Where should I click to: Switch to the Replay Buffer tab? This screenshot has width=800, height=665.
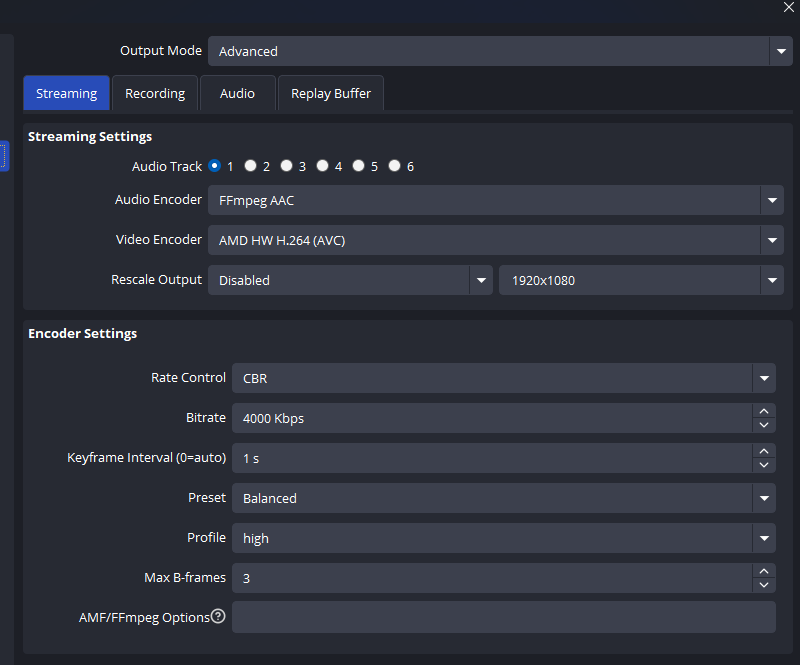[331, 93]
